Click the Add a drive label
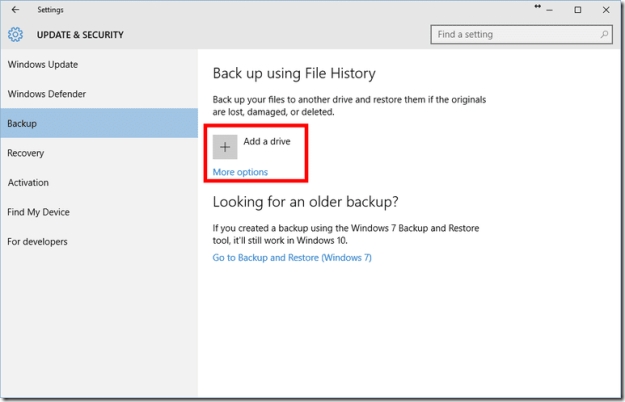The width and height of the screenshot is (625, 402). pyautogui.click(x=267, y=142)
